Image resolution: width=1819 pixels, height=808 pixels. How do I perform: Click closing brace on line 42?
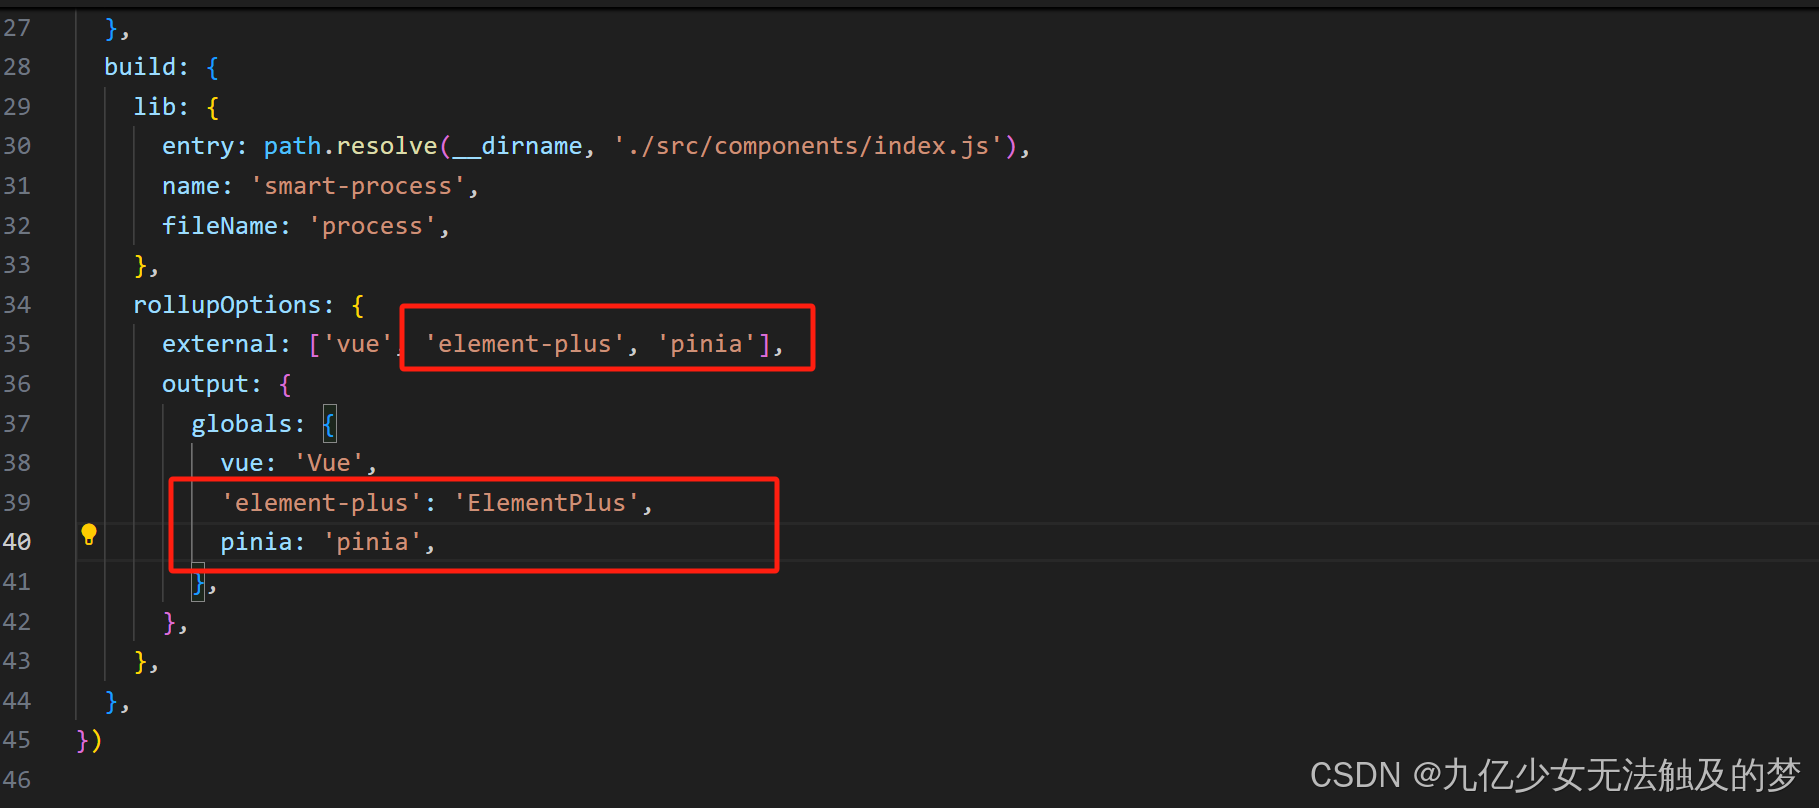tap(169, 622)
